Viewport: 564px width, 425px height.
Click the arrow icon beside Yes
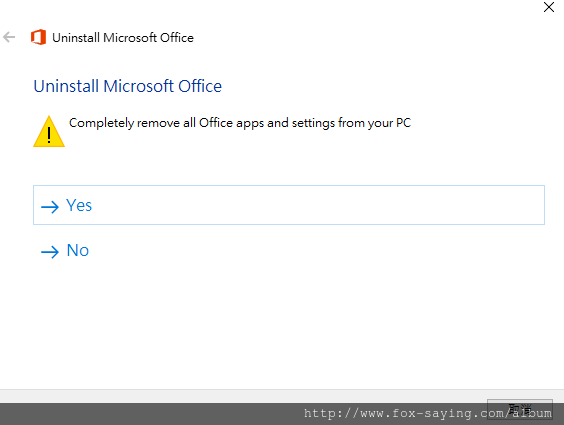coord(50,207)
